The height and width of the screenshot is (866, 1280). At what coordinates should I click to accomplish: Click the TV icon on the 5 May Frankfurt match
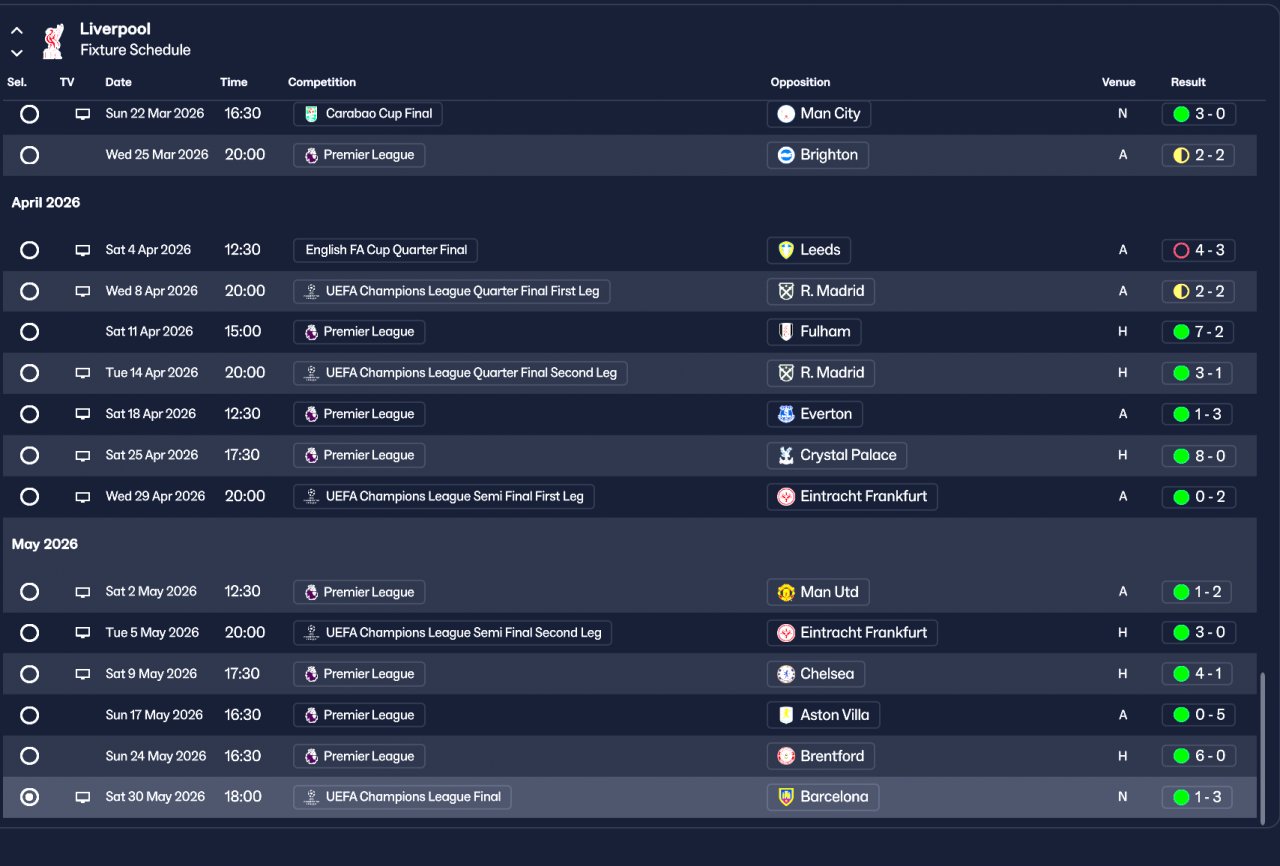click(83, 633)
